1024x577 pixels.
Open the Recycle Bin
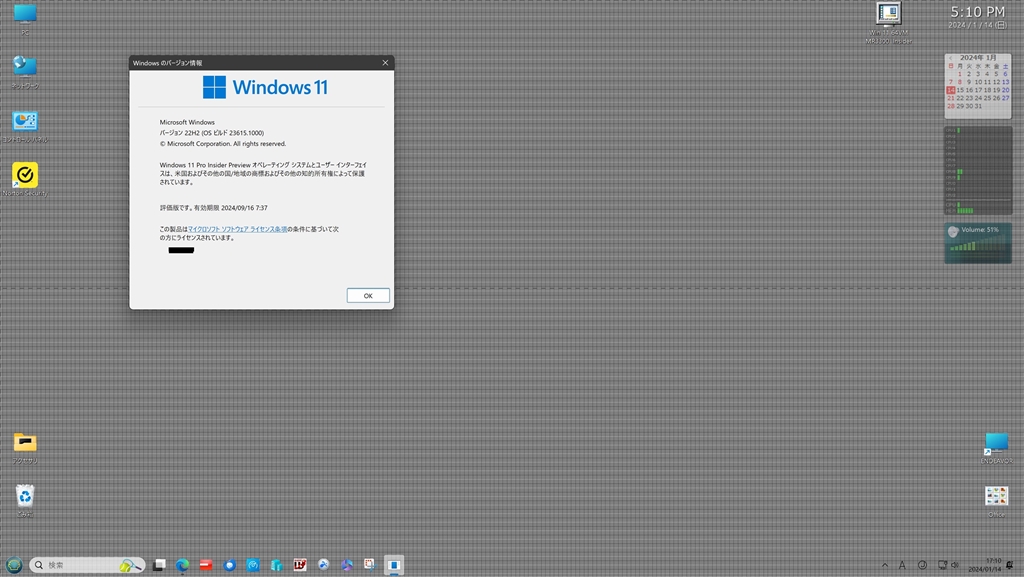tap(25, 501)
